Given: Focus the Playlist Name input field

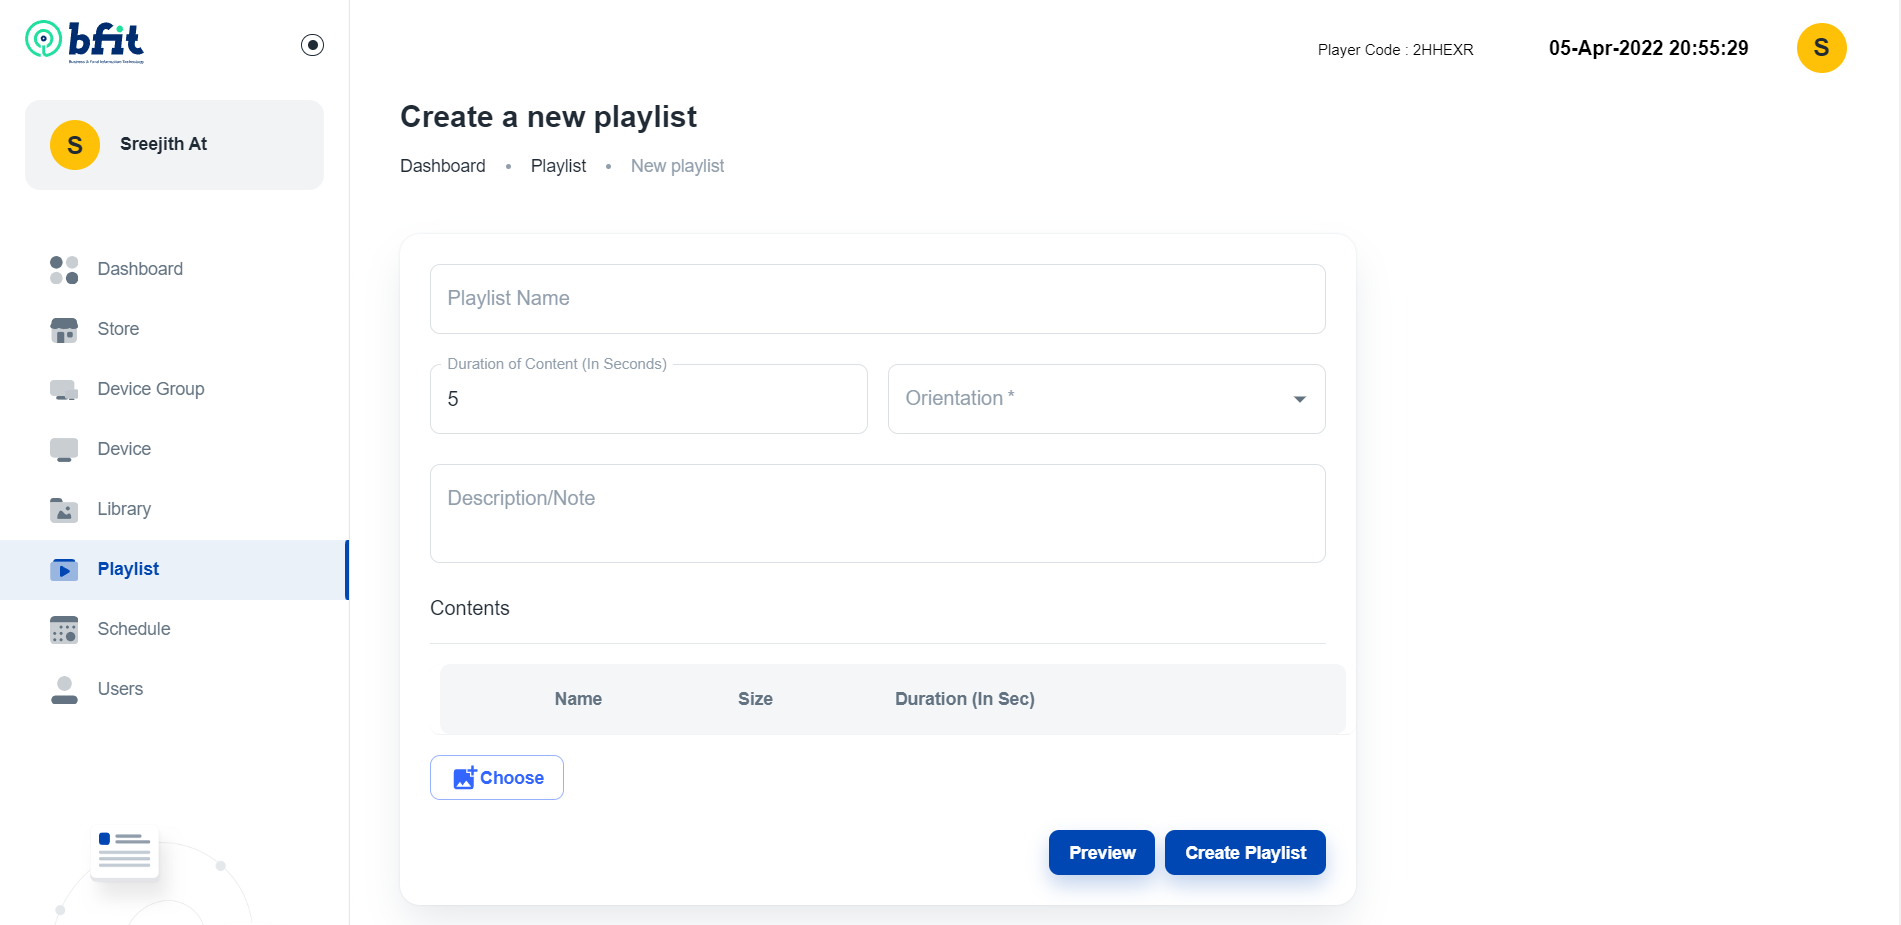Looking at the screenshot, I should pyautogui.click(x=878, y=299).
